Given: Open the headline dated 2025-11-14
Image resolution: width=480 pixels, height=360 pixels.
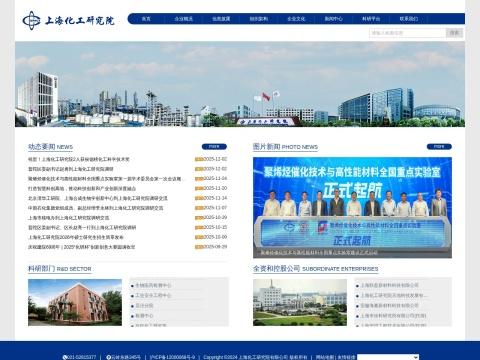Looking at the screenshot, I should pos(98,198).
